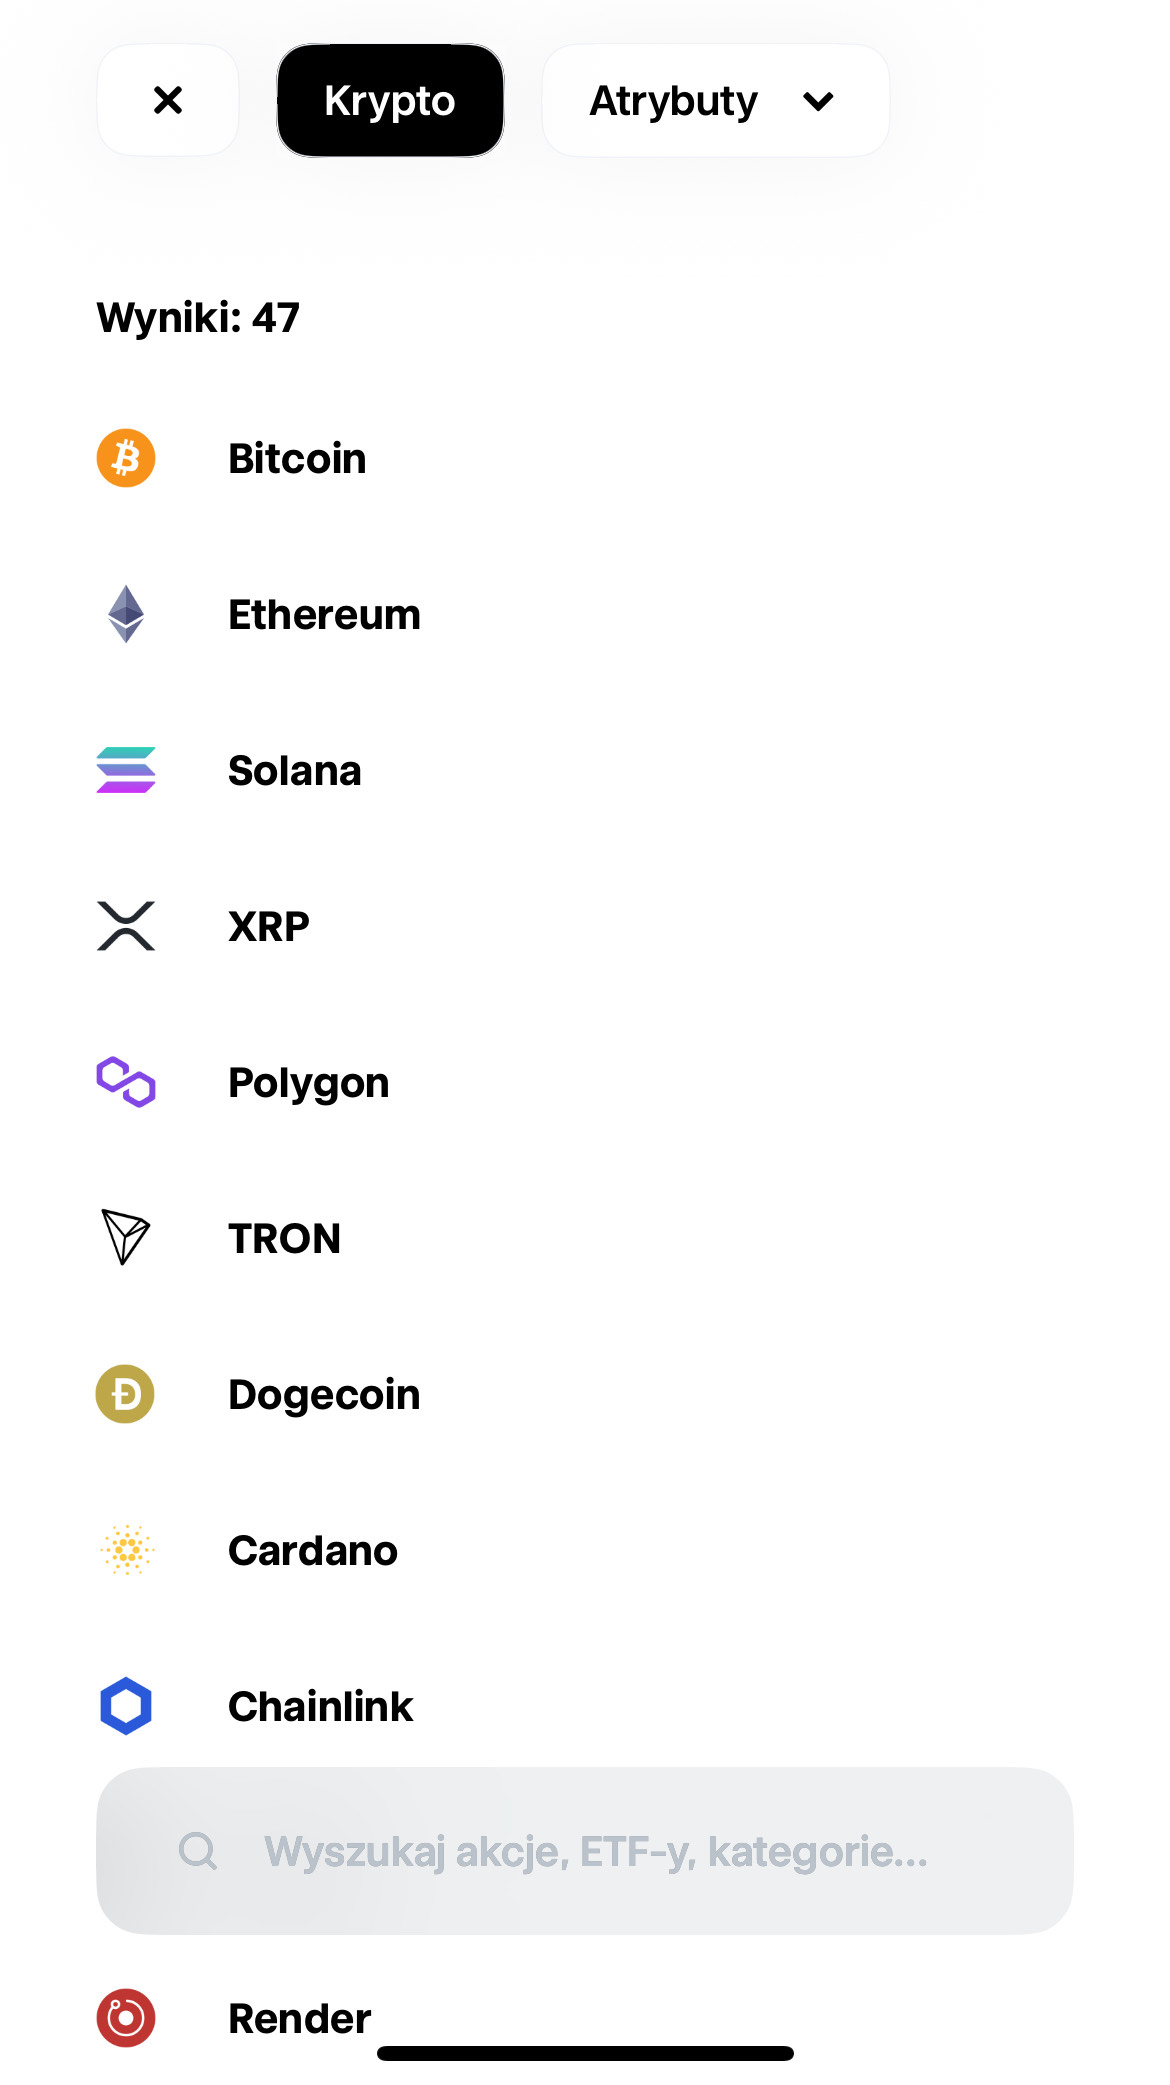Open the Bitcoin list entry
Image resolution: width=1170 pixels, height=2085 pixels.
[297, 459]
